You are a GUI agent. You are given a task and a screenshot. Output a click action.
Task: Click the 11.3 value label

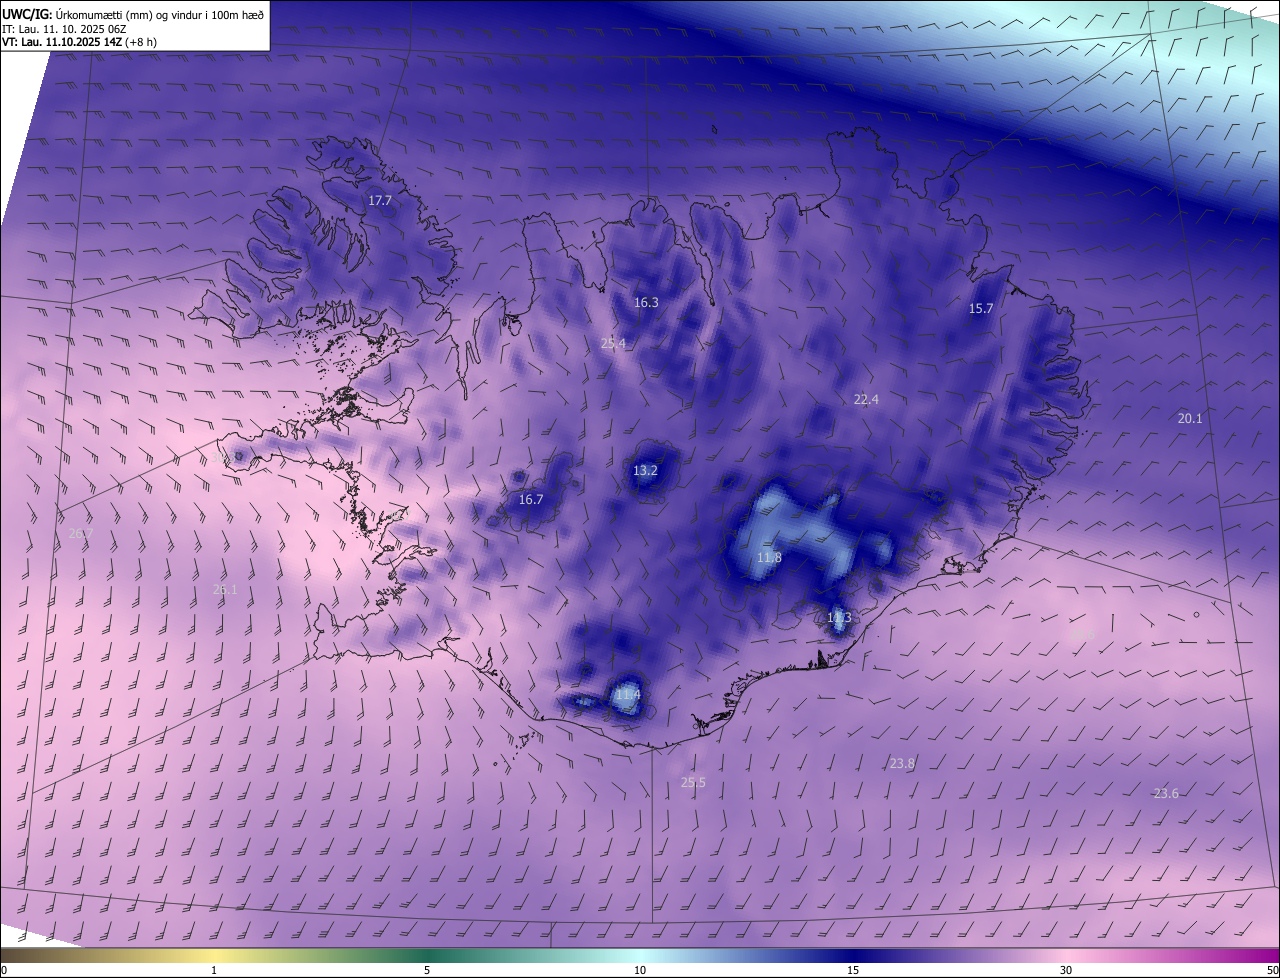click(x=839, y=618)
